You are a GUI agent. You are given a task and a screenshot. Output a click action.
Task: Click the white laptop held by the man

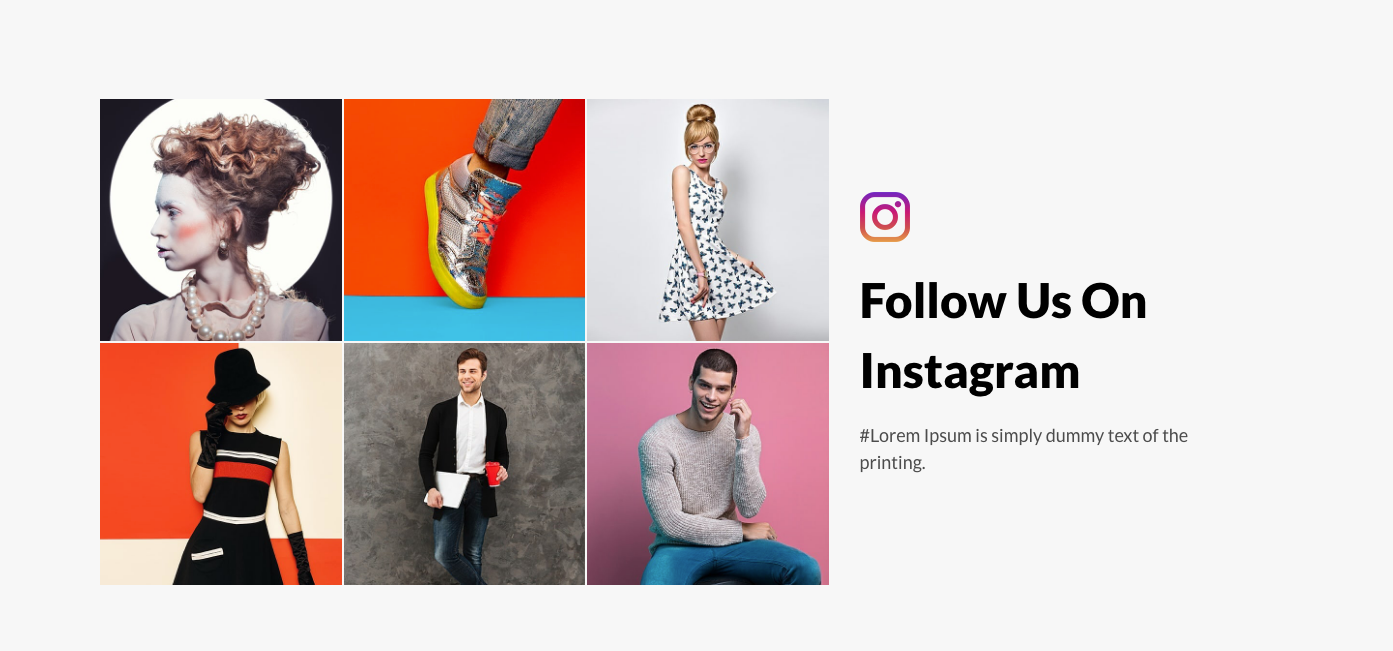[x=450, y=489]
